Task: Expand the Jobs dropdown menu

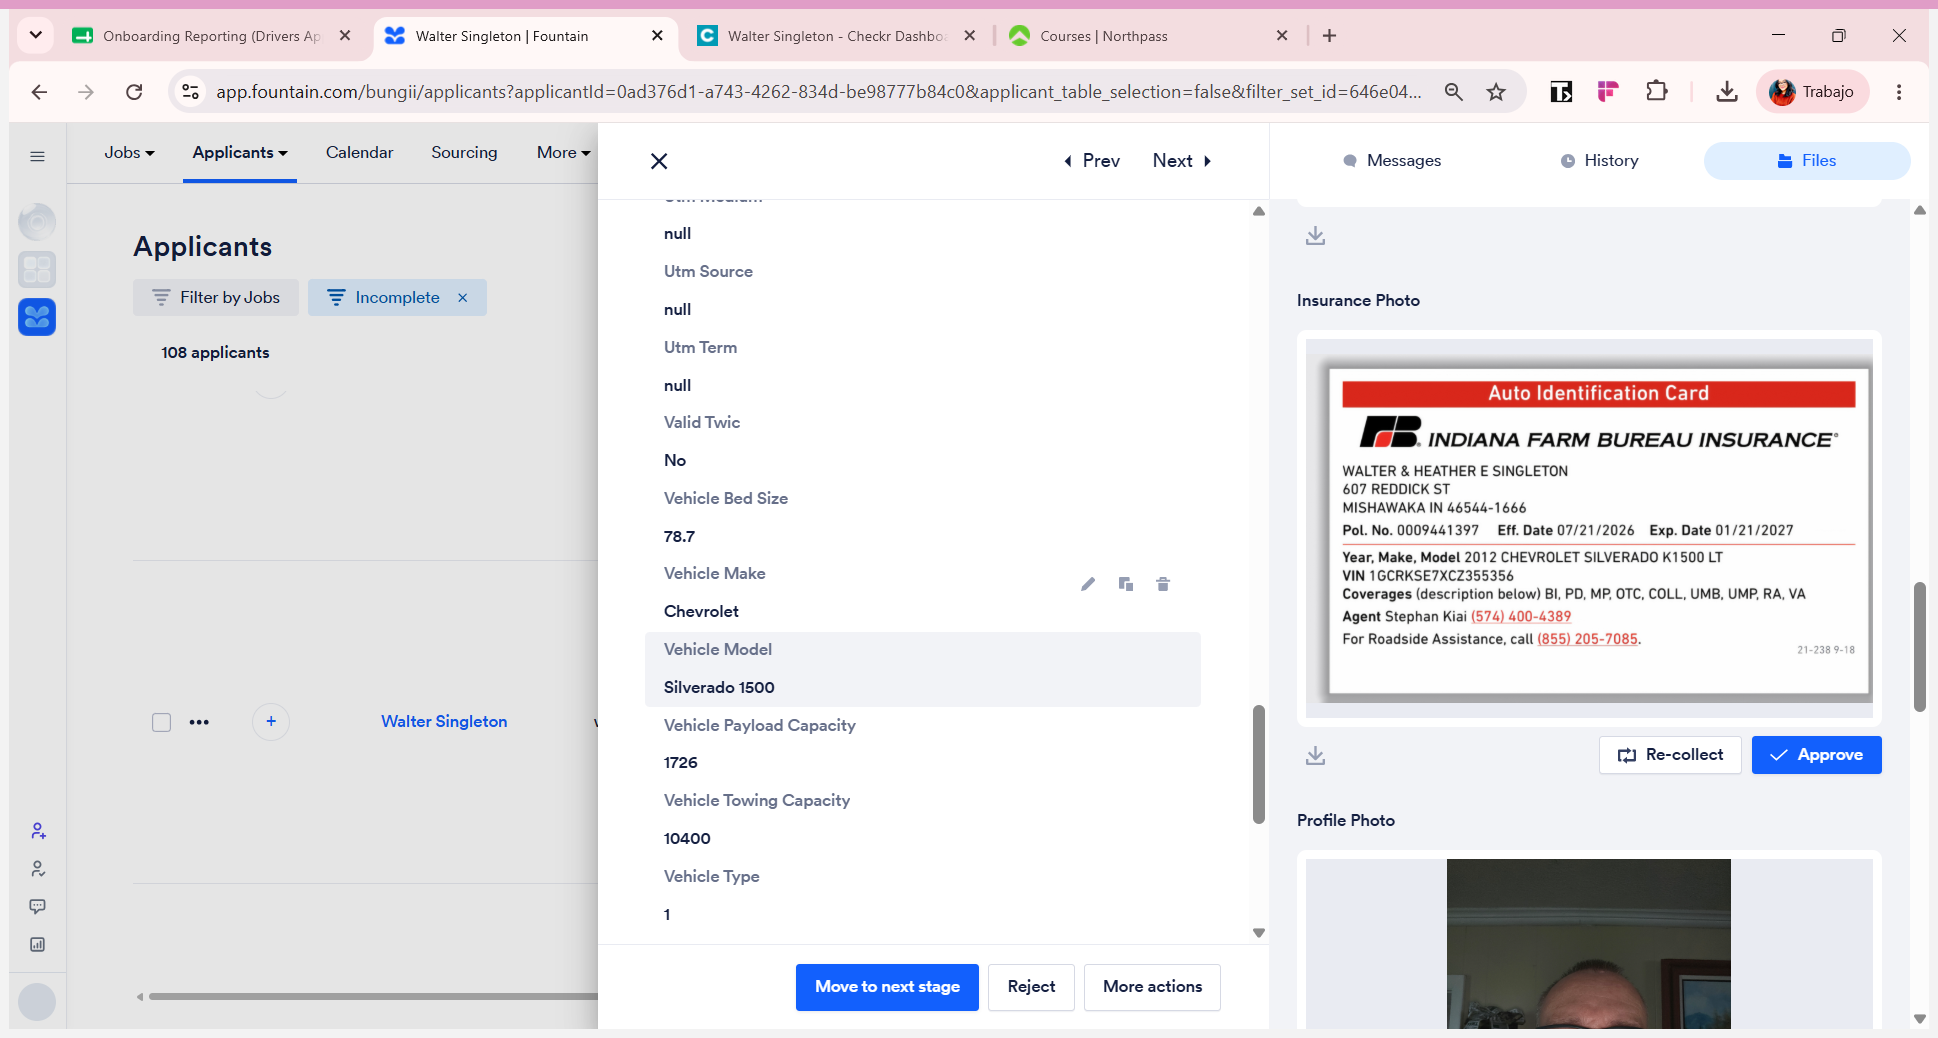Action: (130, 152)
